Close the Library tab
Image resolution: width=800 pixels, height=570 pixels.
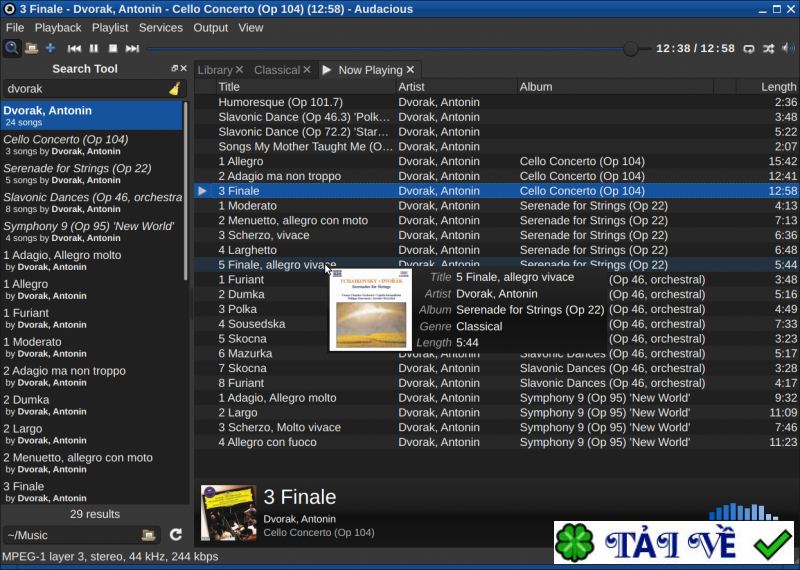pyautogui.click(x=239, y=70)
